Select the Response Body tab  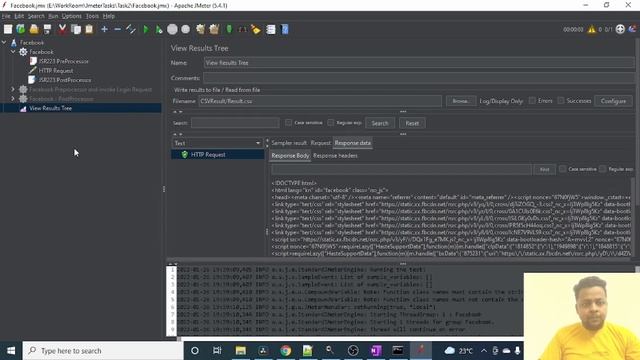coord(290,156)
